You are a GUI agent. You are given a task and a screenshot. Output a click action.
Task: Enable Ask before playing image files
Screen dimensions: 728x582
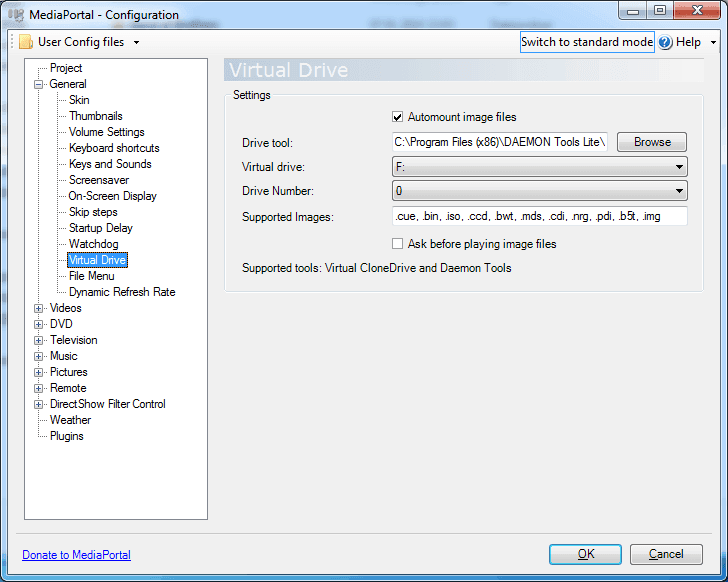click(397, 244)
